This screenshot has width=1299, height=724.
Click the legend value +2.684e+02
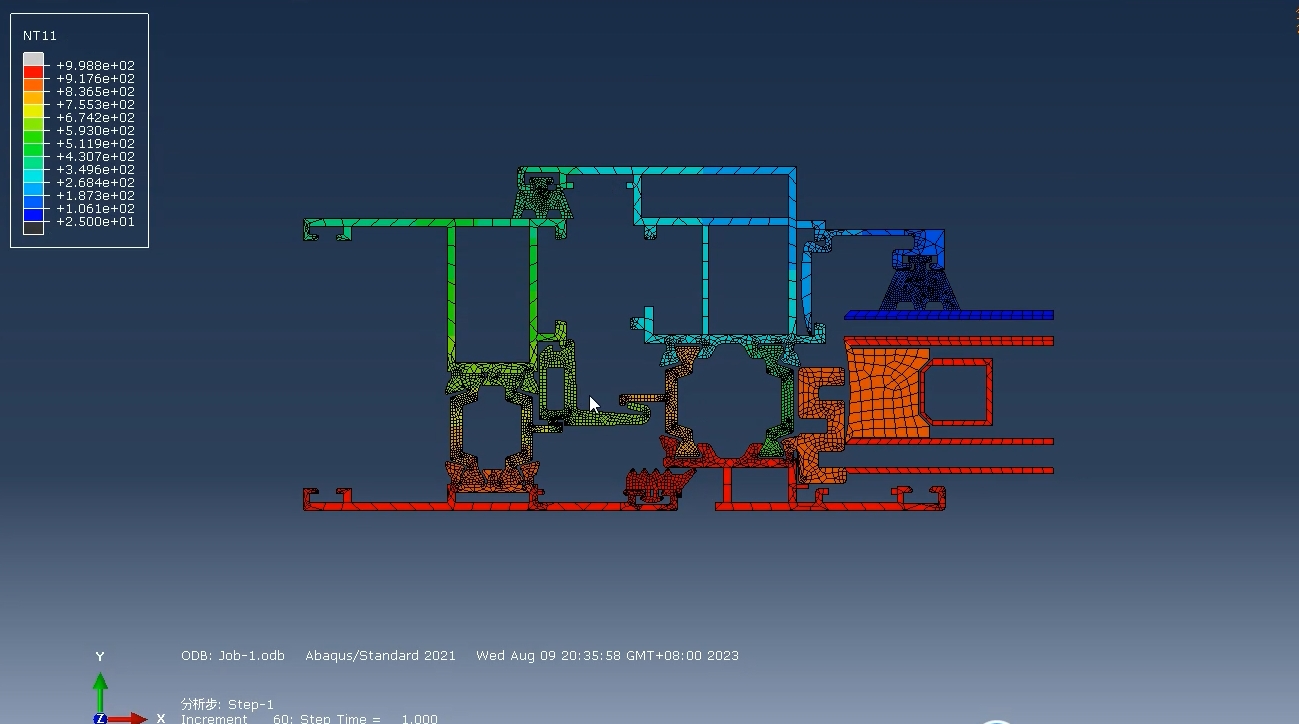click(95, 183)
